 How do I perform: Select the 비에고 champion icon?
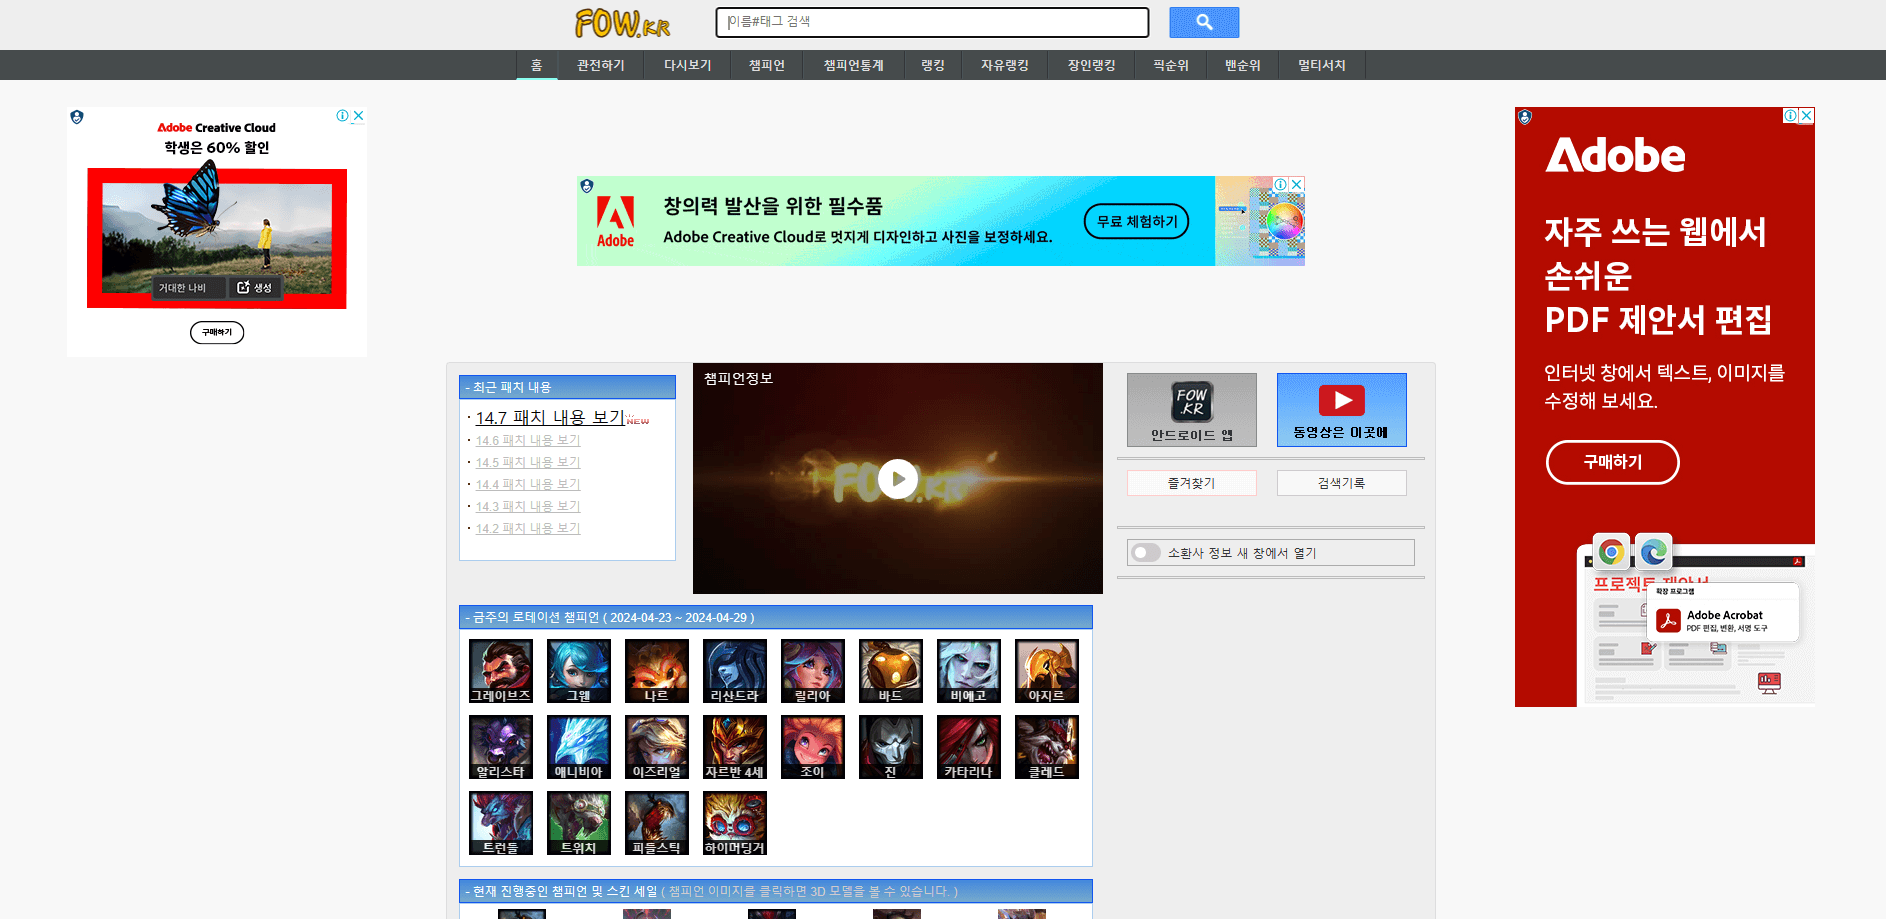[969, 671]
